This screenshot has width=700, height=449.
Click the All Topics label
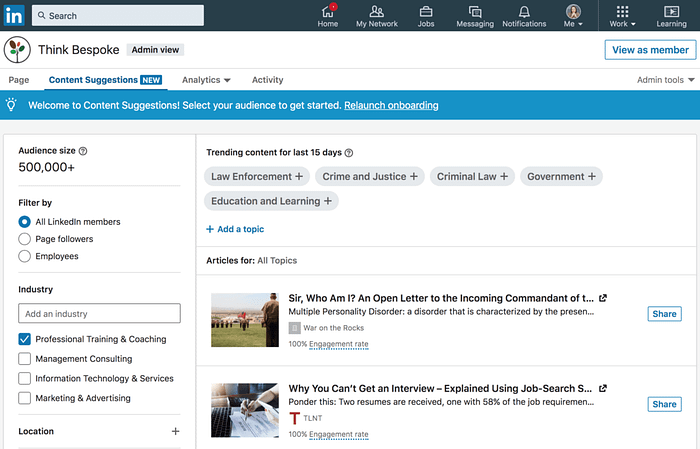[277, 261]
